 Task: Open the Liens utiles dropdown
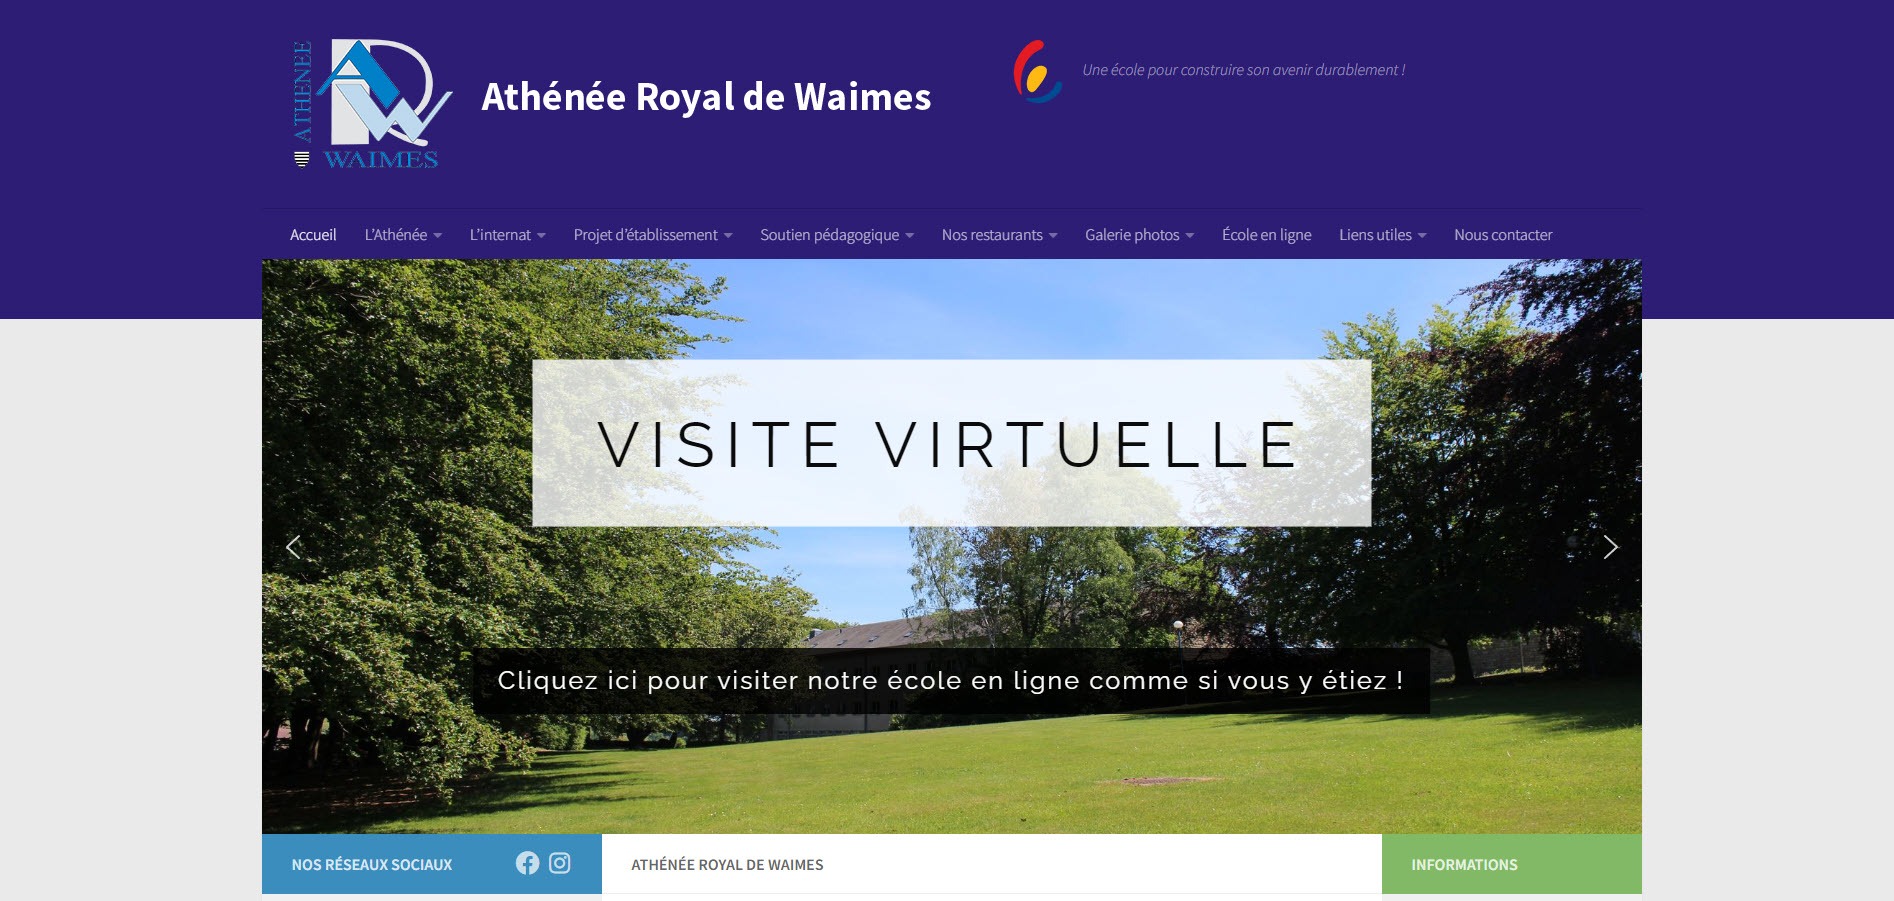[1382, 235]
